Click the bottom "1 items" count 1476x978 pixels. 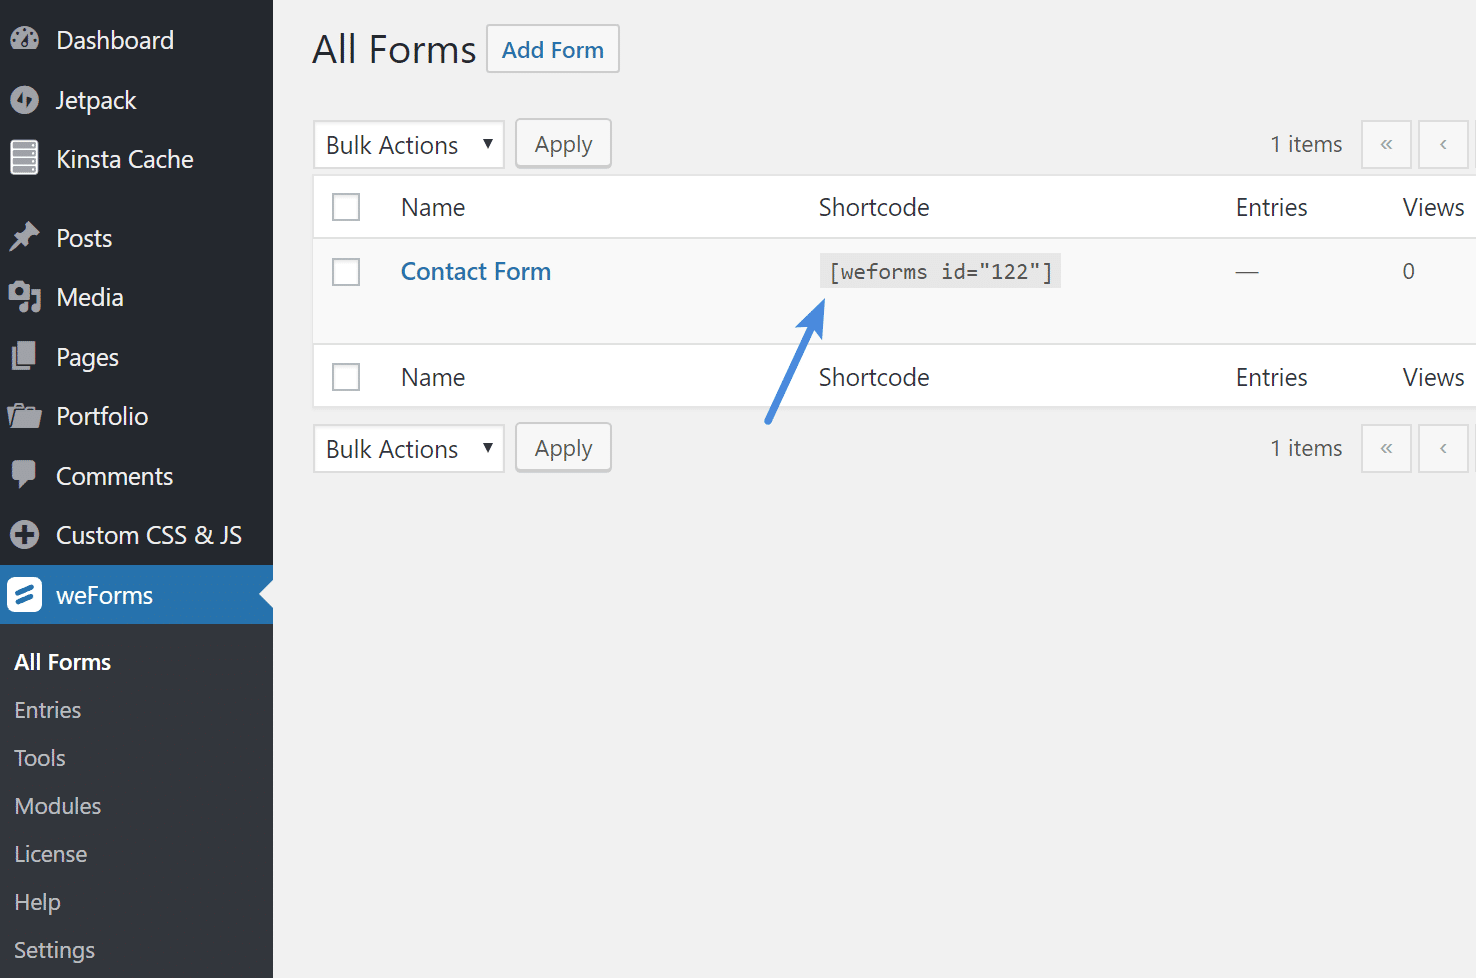1306,448
